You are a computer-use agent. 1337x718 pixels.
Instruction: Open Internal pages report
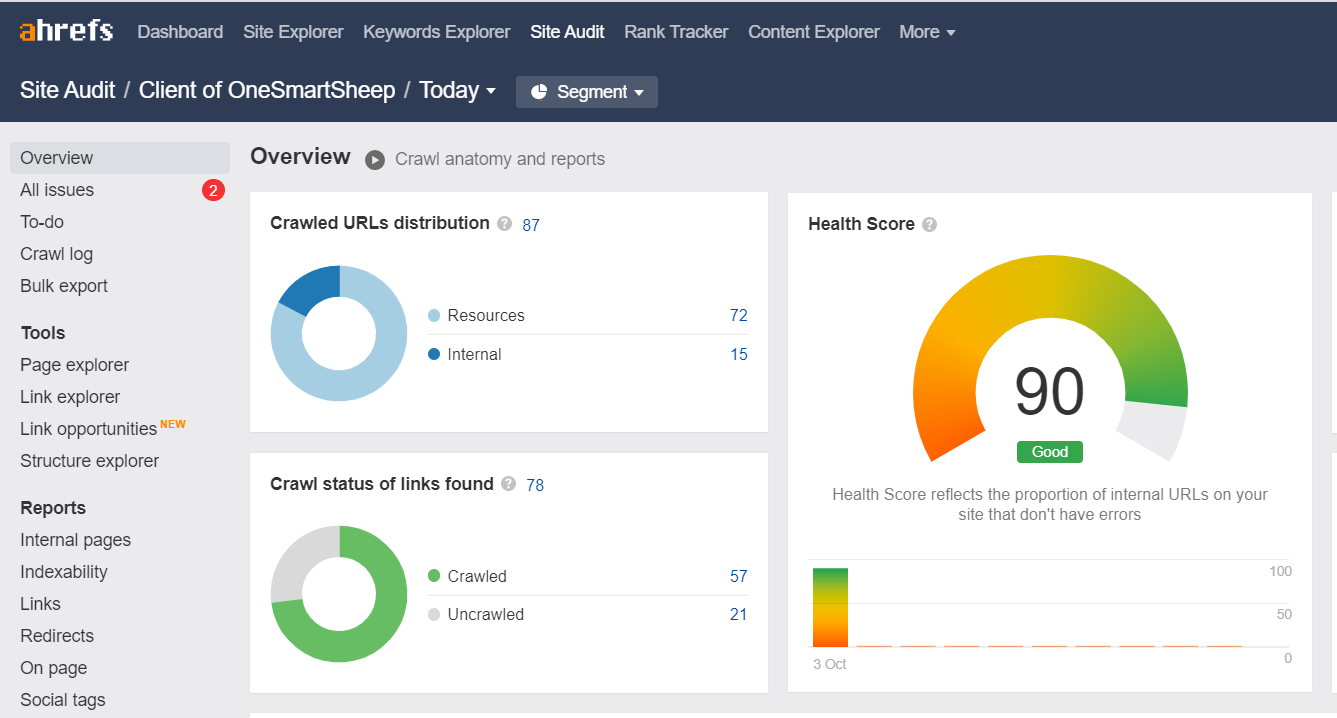click(75, 540)
